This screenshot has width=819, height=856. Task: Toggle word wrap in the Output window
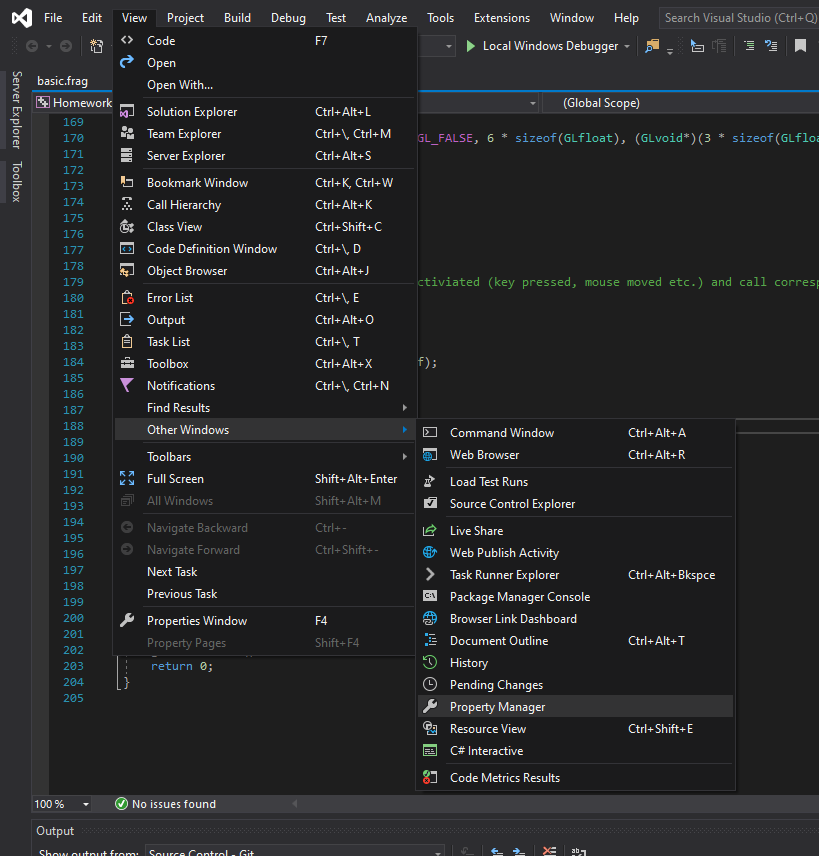tap(578, 852)
